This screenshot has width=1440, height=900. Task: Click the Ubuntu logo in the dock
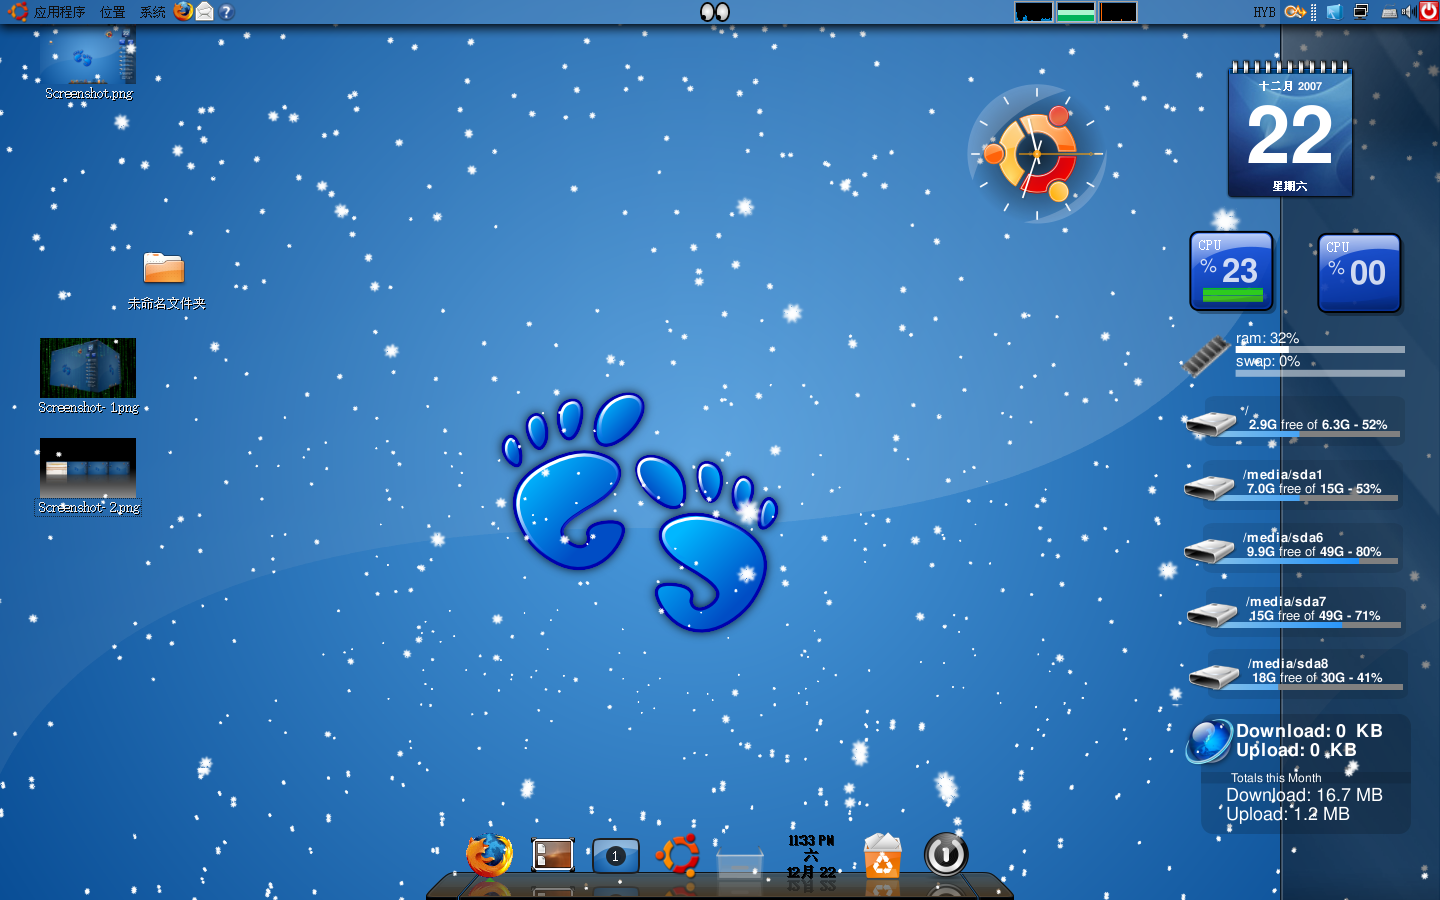(678, 855)
